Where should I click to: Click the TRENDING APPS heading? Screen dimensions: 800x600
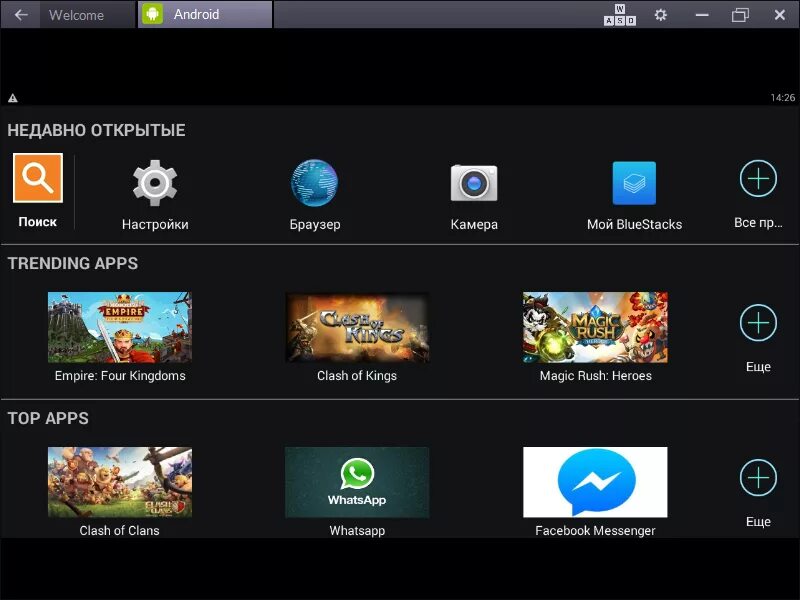pos(73,263)
